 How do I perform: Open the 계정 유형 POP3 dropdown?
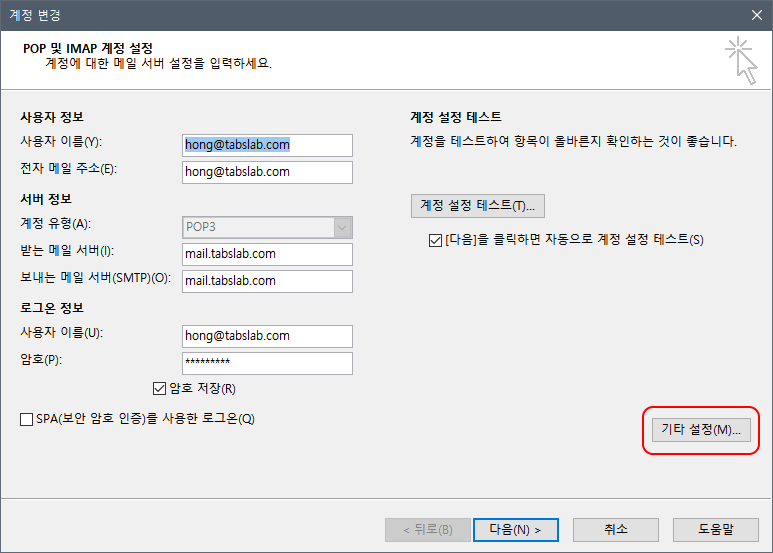coord(267,227)
